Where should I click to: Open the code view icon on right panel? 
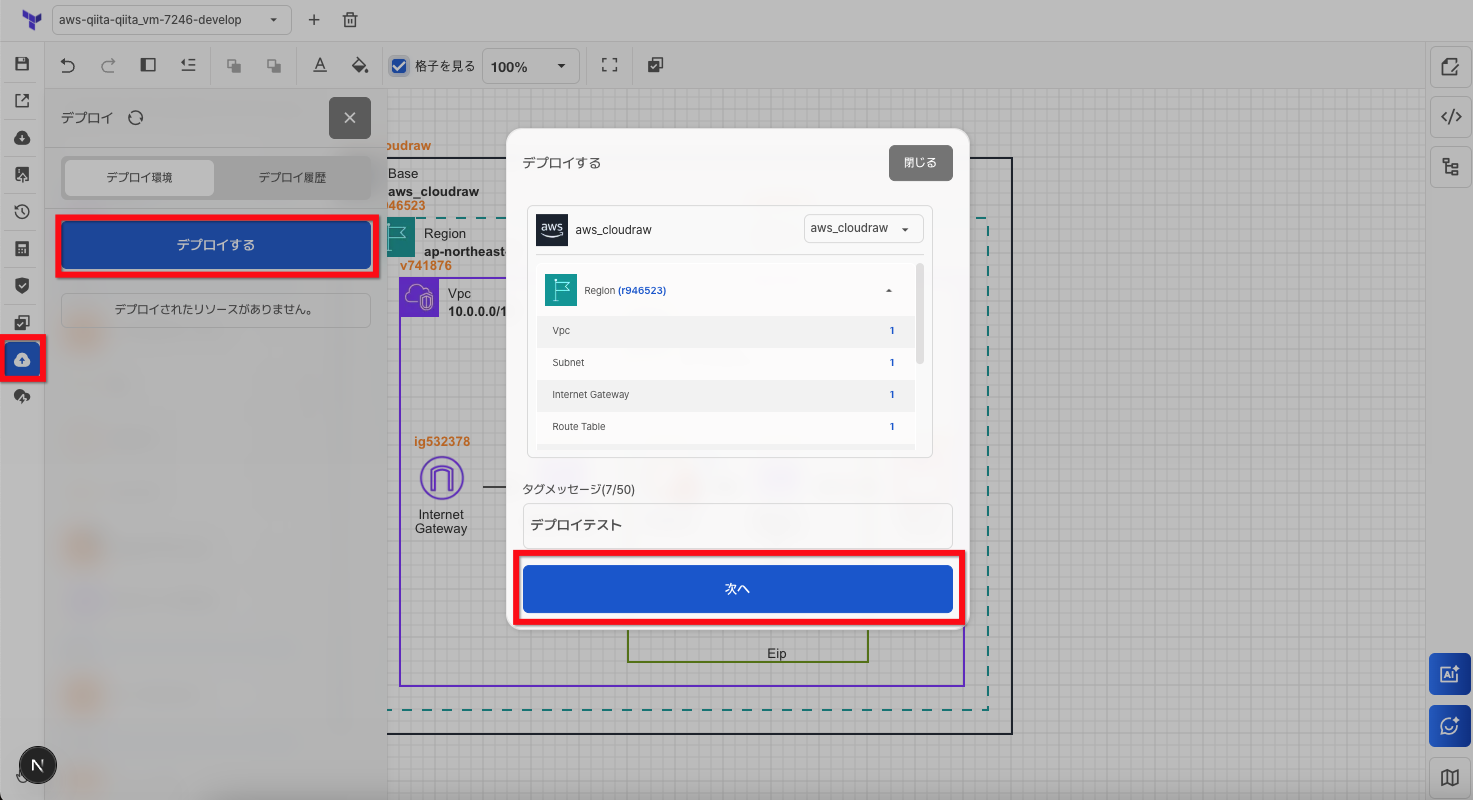click(1450, 117)
